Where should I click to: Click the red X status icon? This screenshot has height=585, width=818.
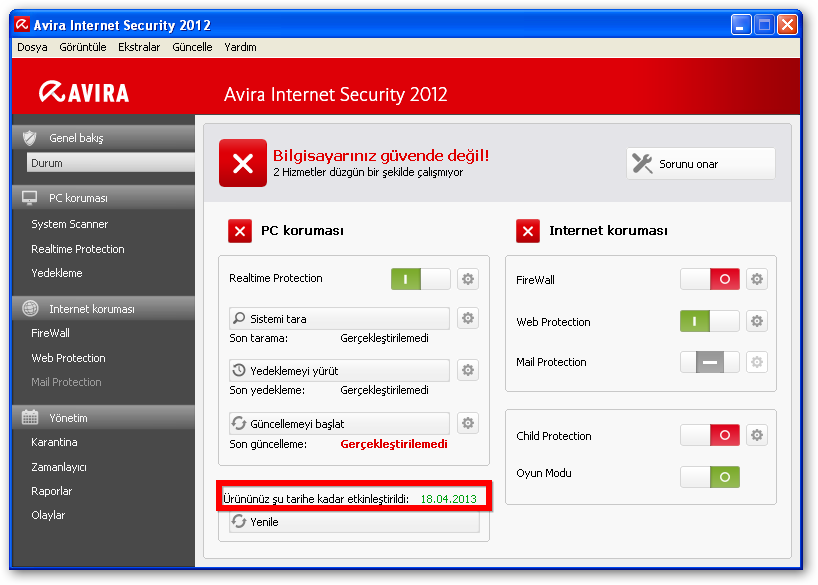pos(243,163)
